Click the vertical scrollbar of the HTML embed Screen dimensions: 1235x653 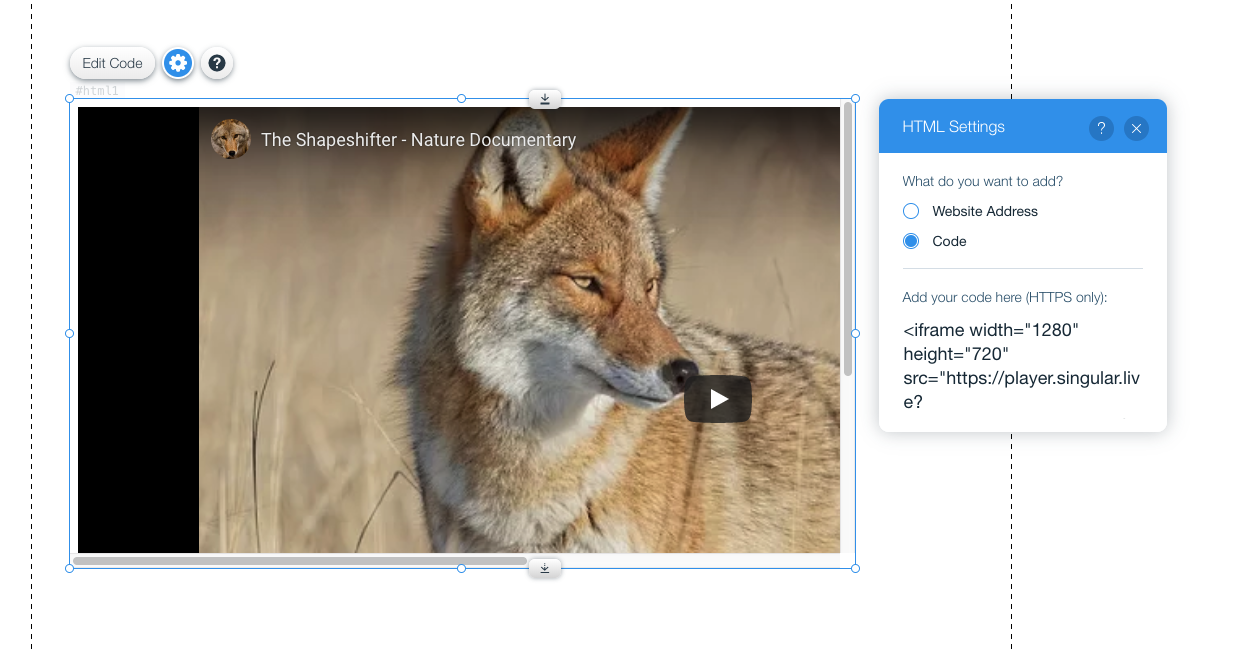pos(848,240)
